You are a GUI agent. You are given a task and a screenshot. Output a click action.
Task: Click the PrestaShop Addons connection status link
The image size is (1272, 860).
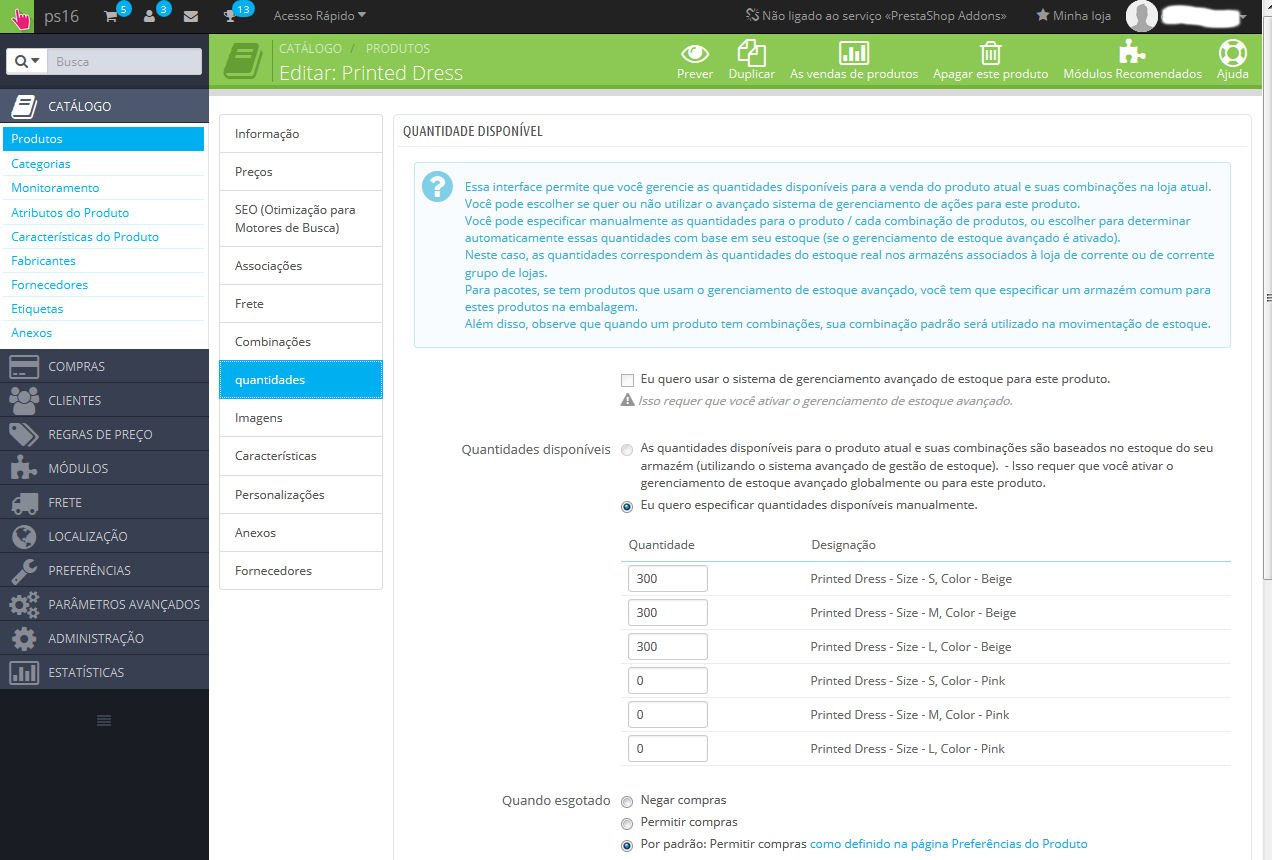(876, 16)
